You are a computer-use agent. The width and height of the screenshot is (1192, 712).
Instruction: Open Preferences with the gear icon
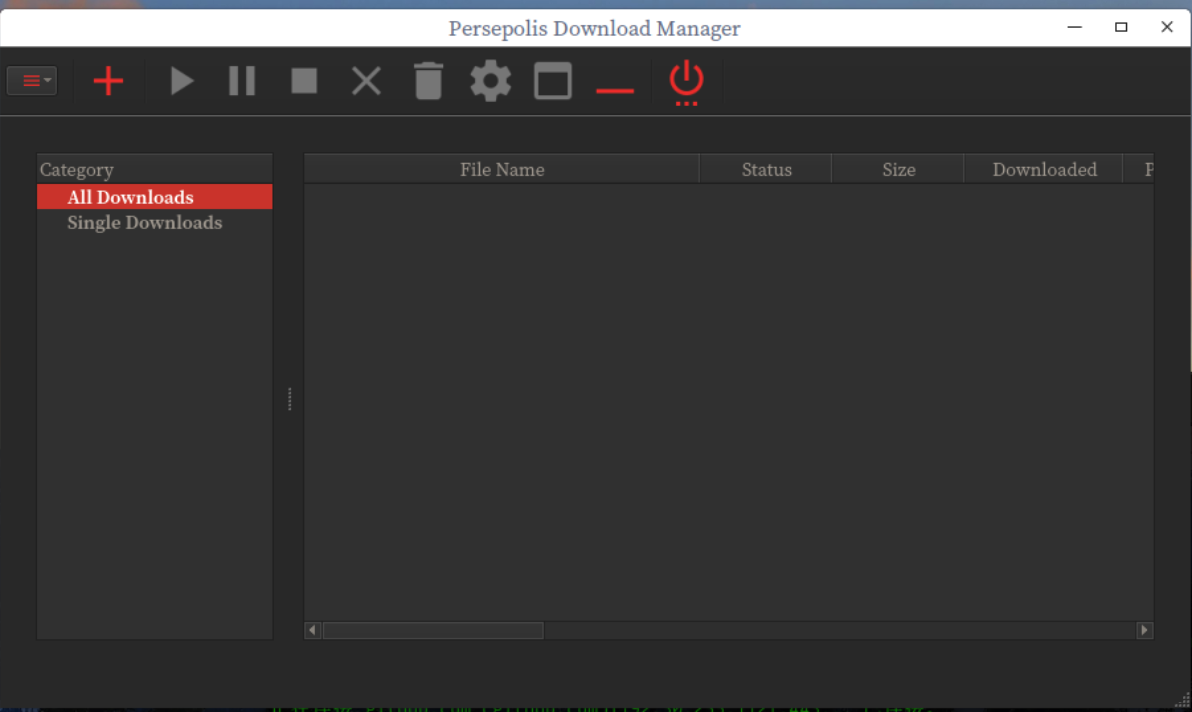490,81
